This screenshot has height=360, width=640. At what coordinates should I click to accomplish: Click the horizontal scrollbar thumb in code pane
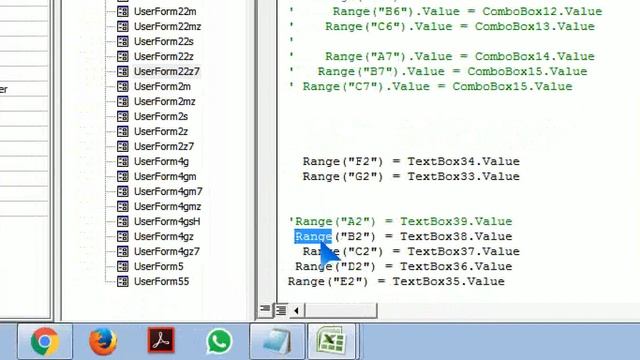(340, 311)
